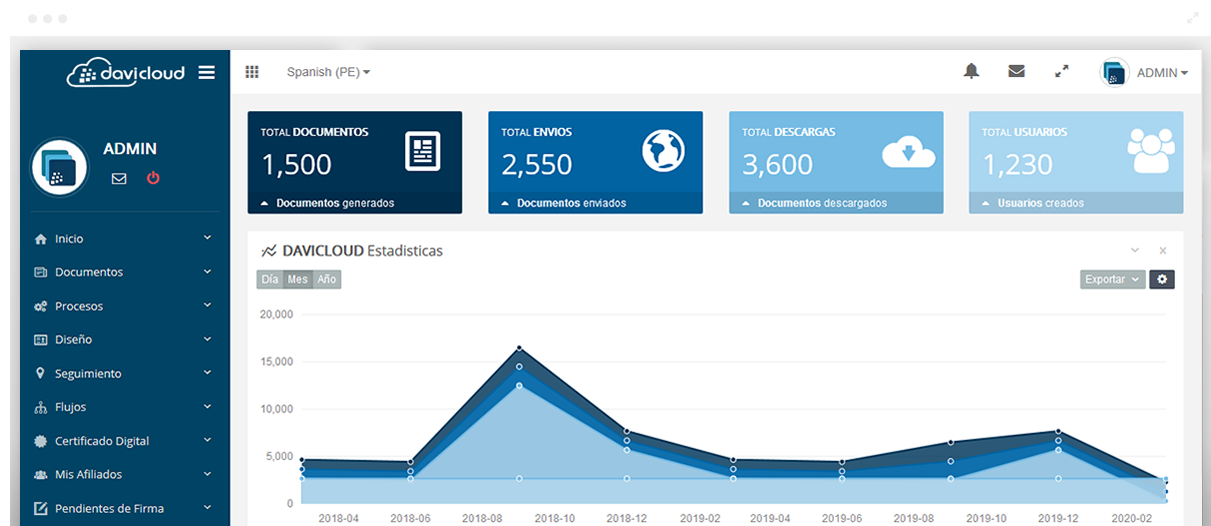Viewport: 1211px width, 526px height.
Task: Open Documentos in the sidebar menu
Action: pos(89,272)
